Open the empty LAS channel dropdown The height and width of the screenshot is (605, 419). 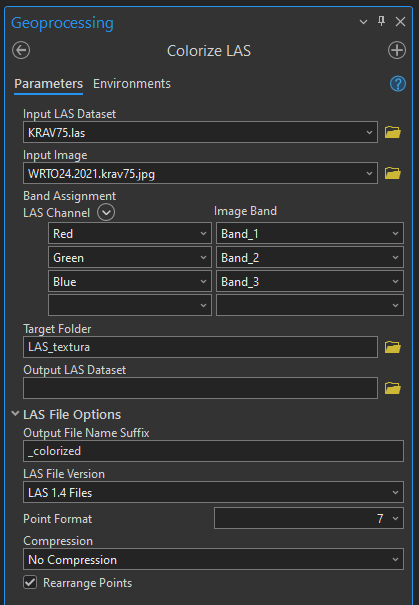coord(130,305)
